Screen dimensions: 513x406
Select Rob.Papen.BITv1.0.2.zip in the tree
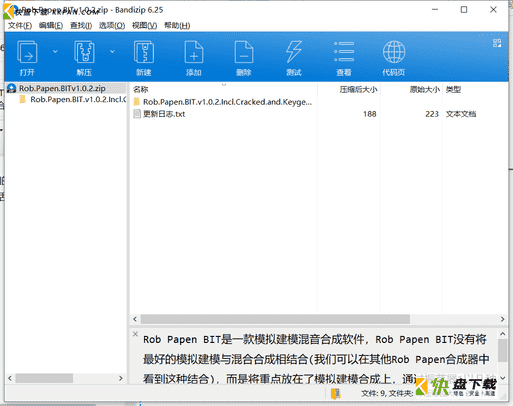(x=62, y=88)
